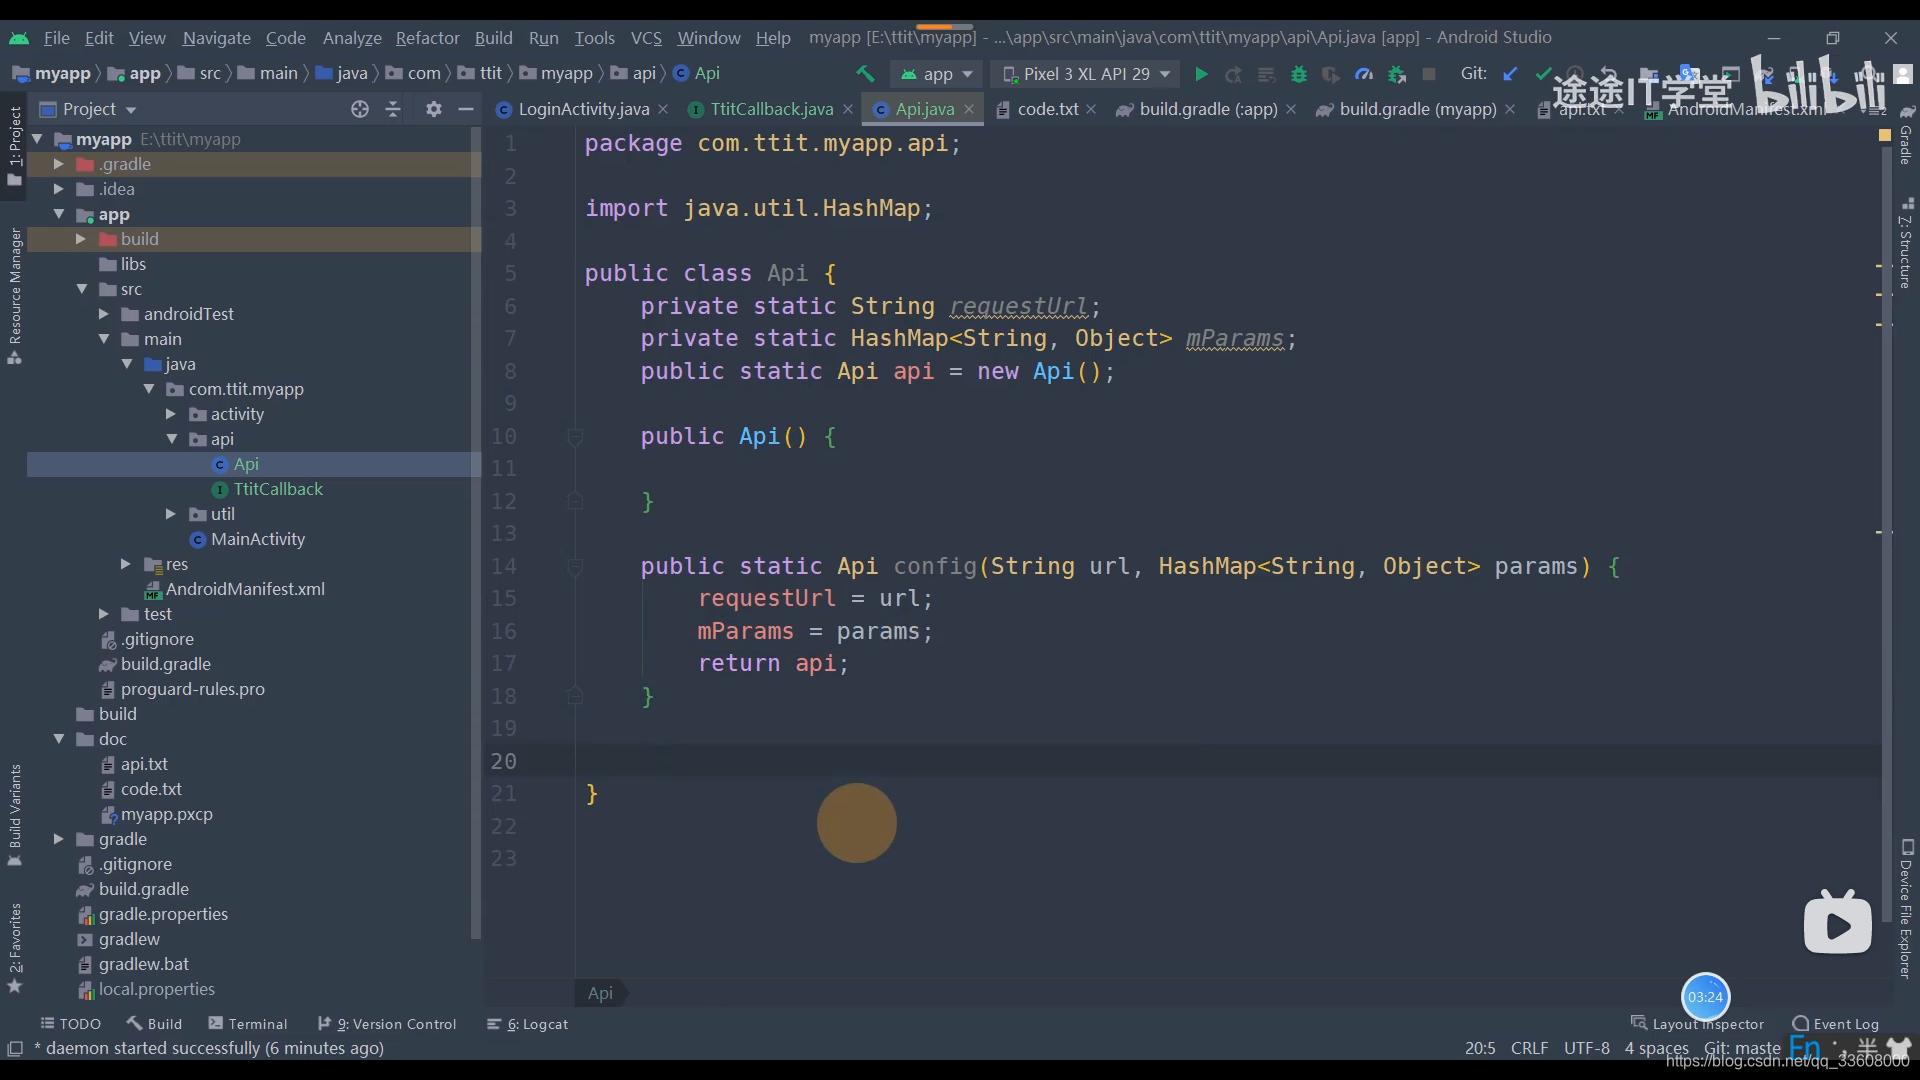Click on Pixel 3 XL API 29 device dropdown

coord(1089,73)
